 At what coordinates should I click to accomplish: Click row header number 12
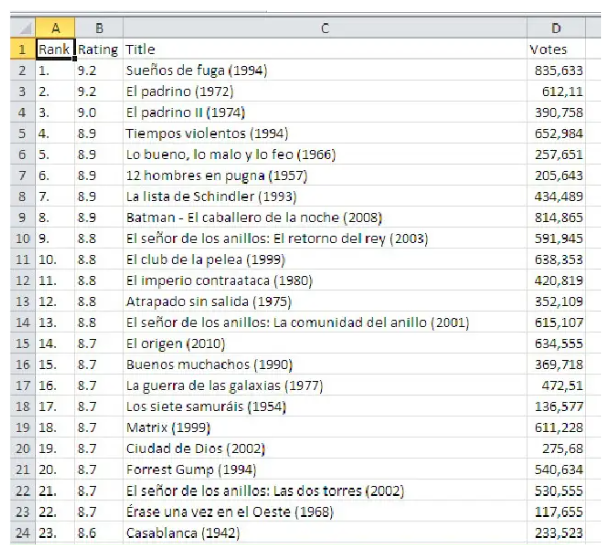click(21, 301)
